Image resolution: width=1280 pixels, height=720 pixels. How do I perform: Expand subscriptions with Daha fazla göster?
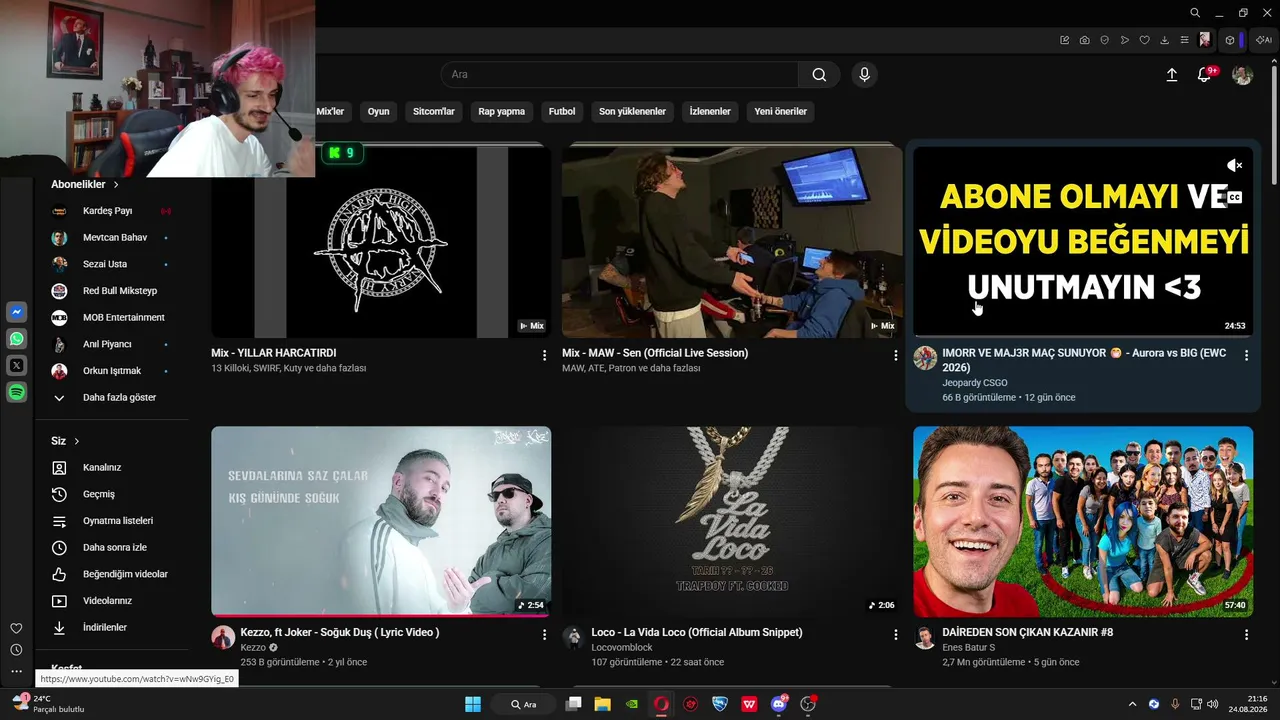click(110, 398)
